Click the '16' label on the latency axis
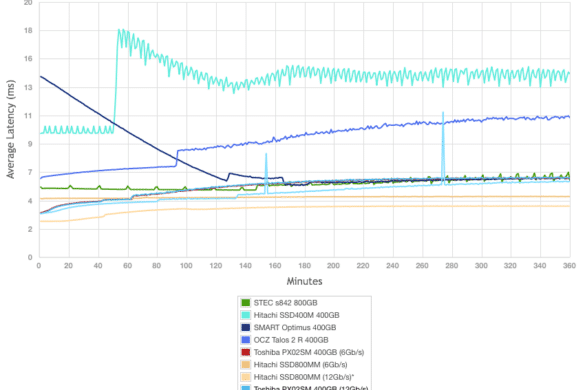Image resolution: width=585 pixels, height=390 pixels. point(28,59)
